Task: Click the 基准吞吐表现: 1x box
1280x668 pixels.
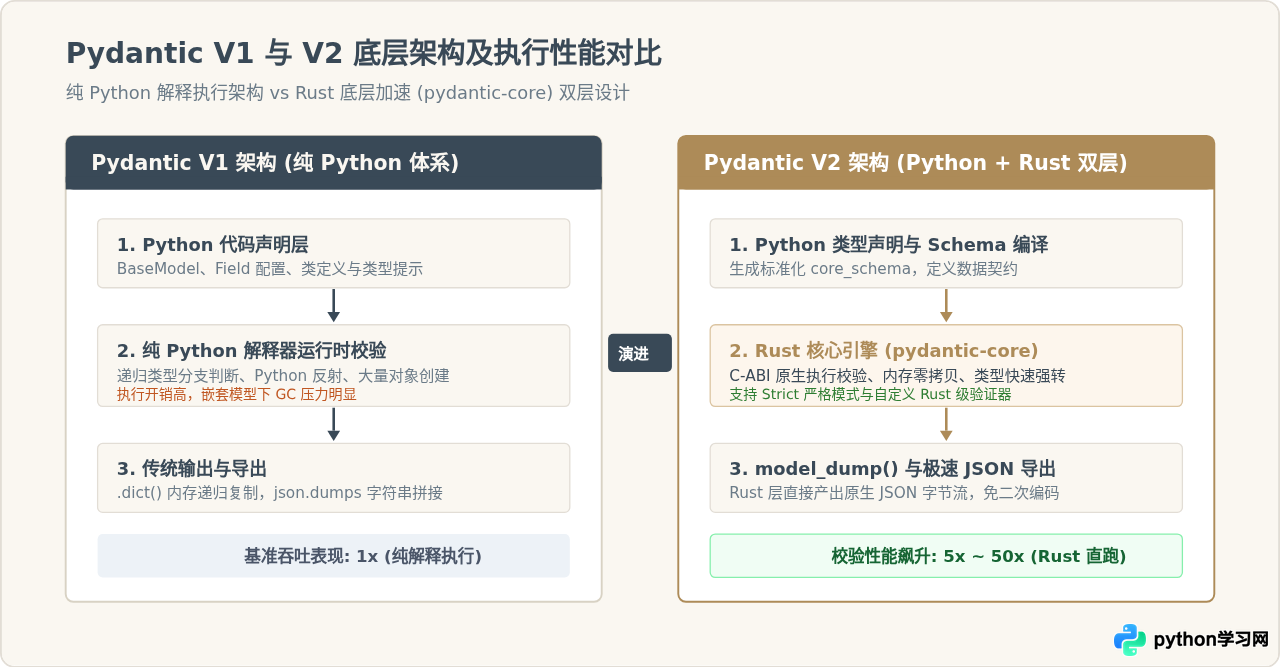Action: tap(334, 556)
